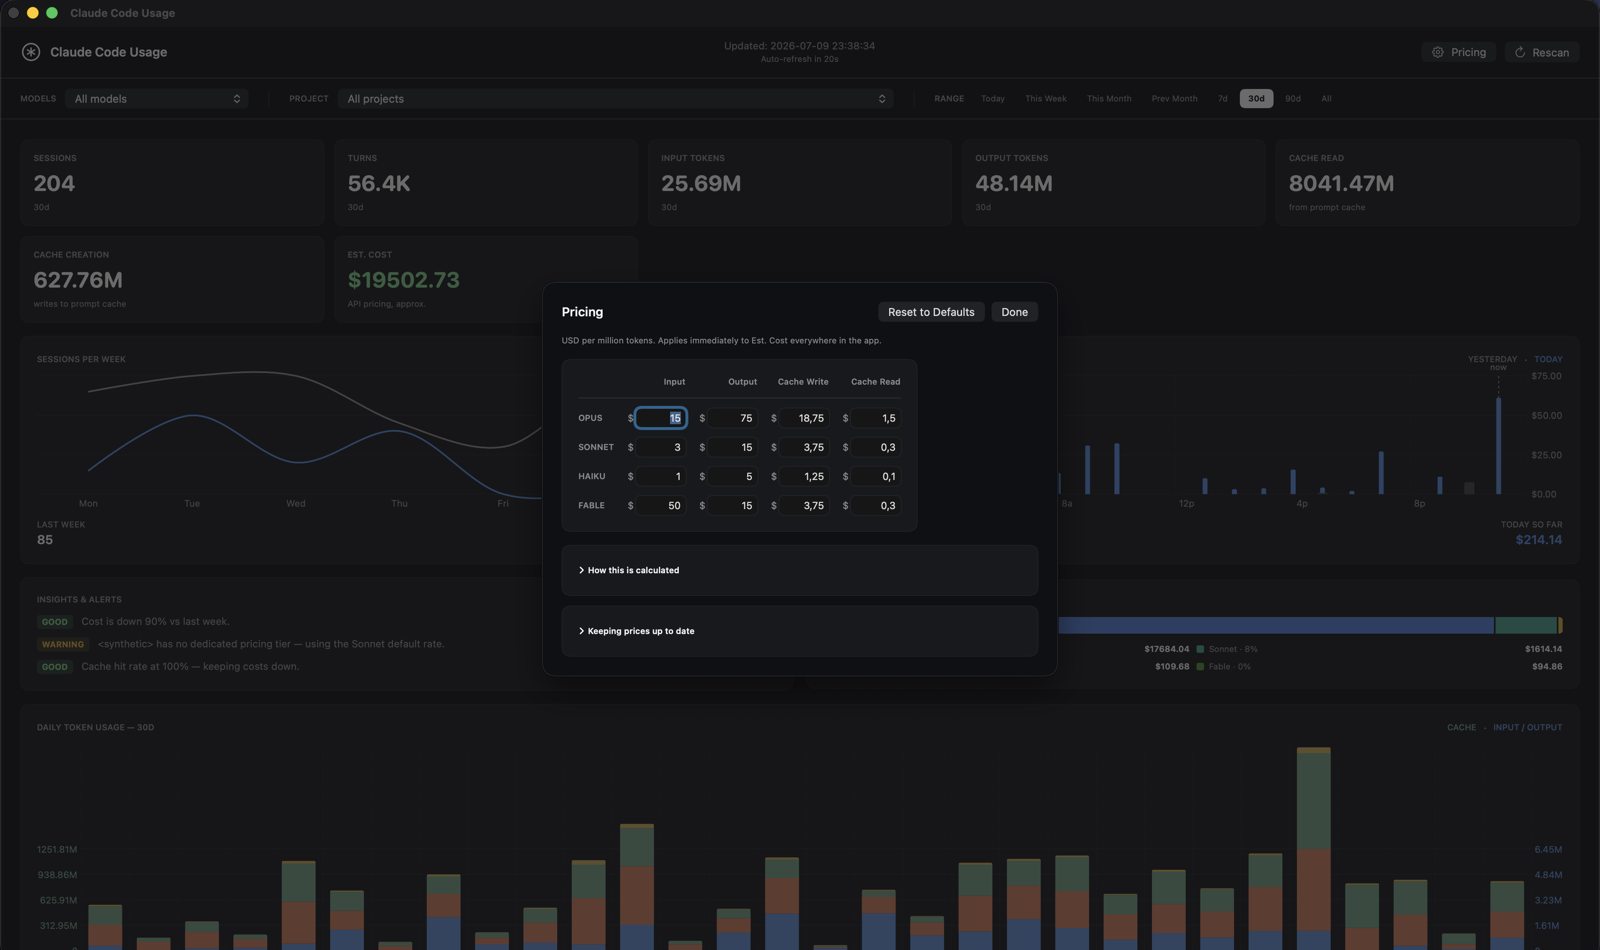Viewport: 1600px width, 950px height.
Task: Edit the Sonnet Input price field
Action: (661, 447)
